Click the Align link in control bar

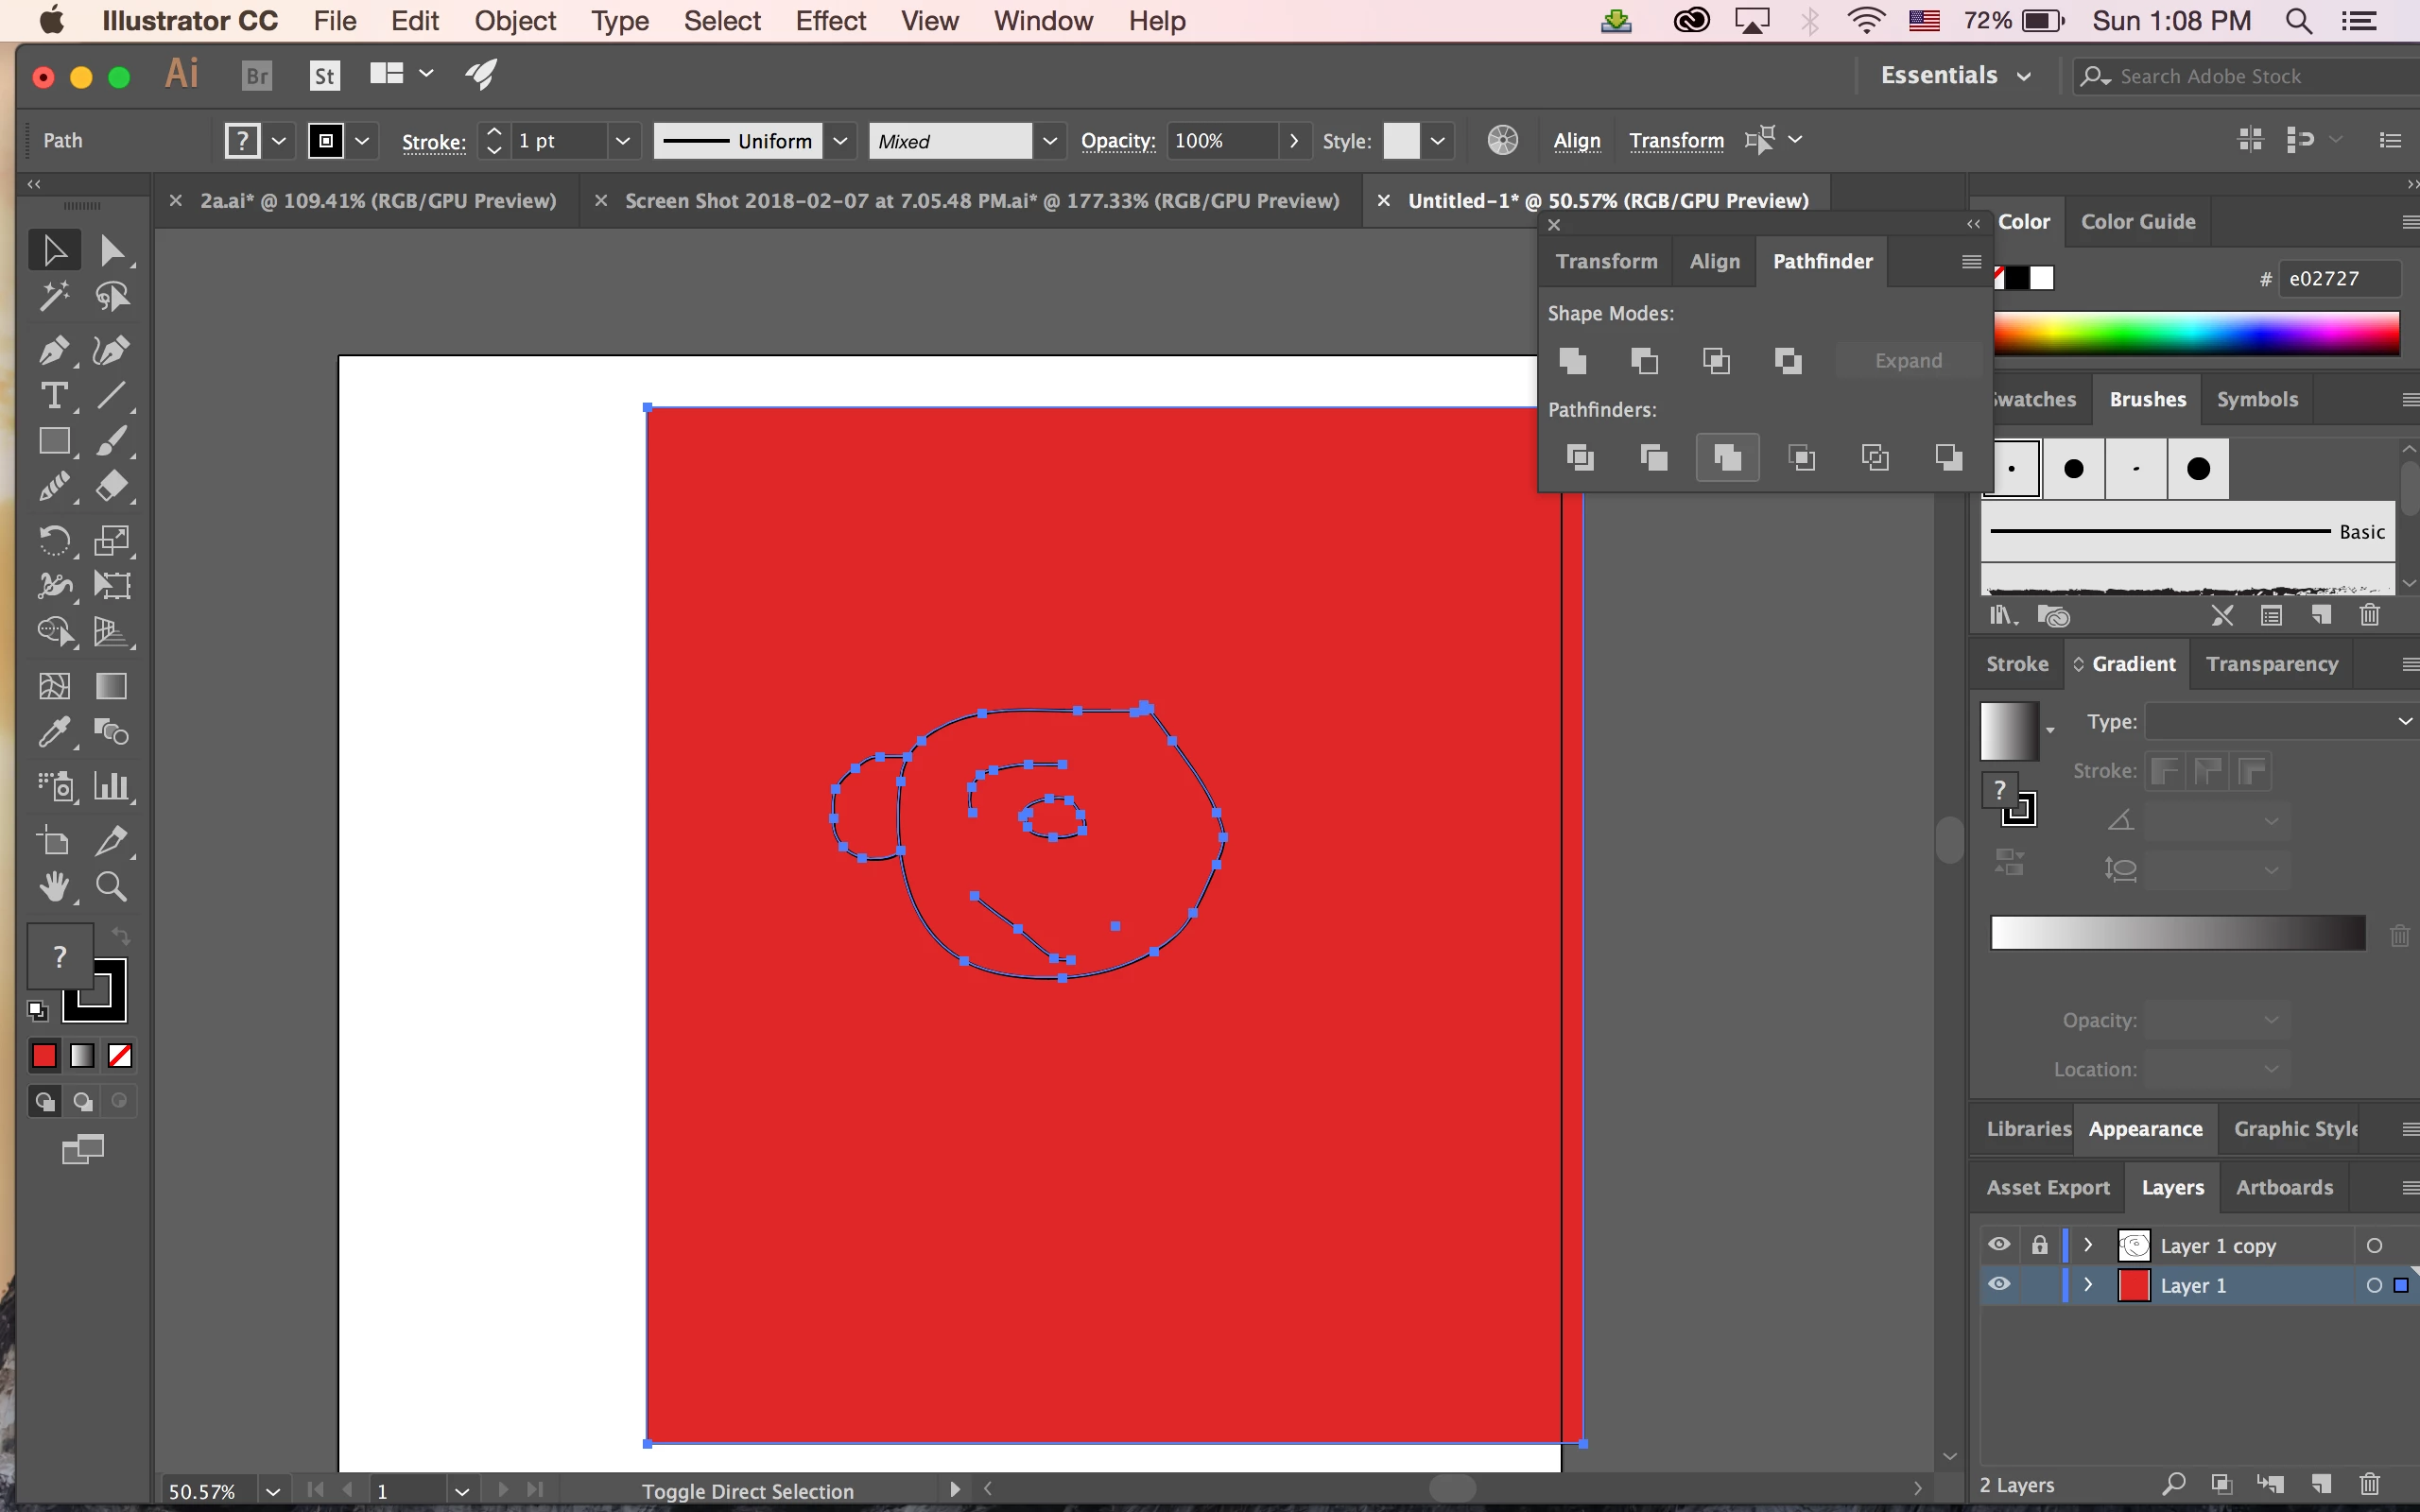coord(1576,141)
